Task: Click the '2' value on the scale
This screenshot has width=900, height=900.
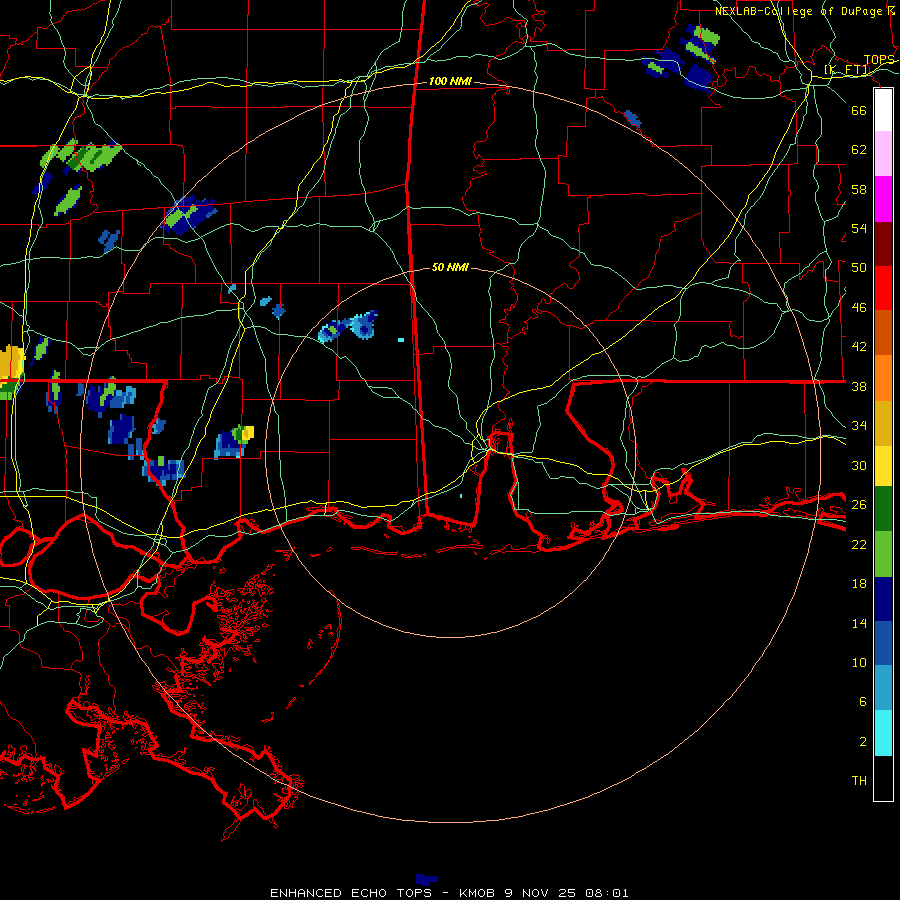Action: (863, 741)
